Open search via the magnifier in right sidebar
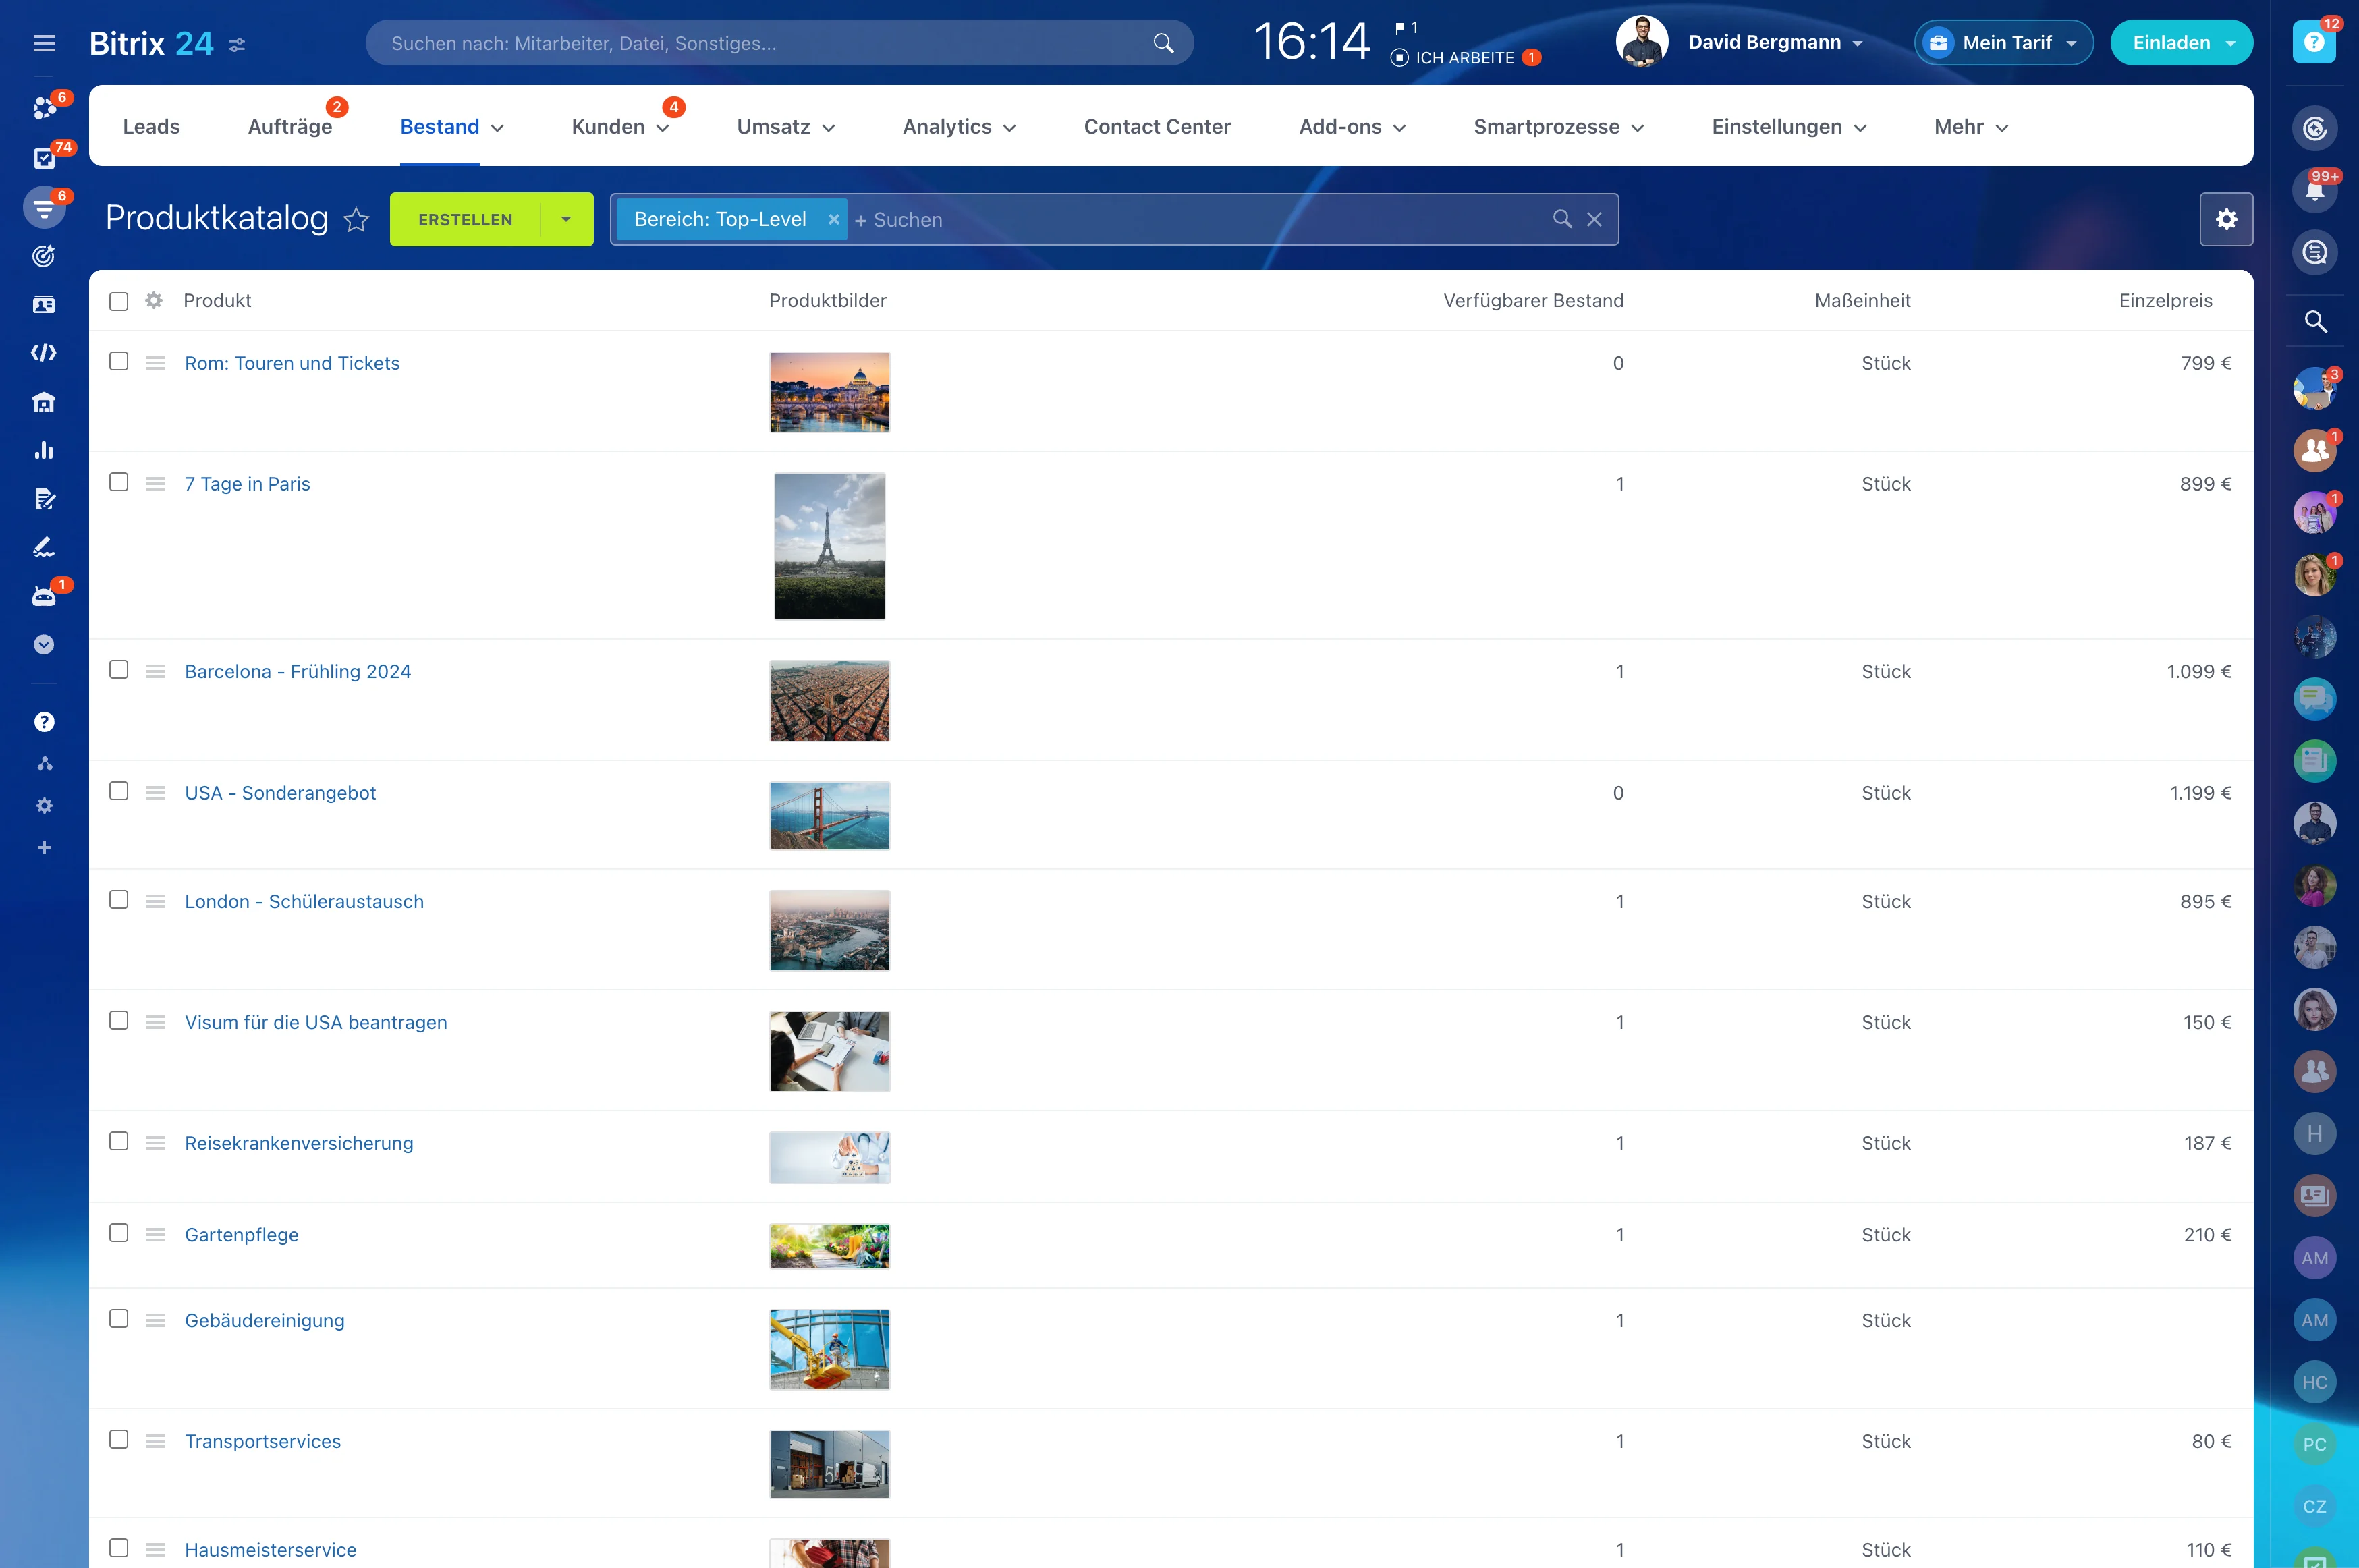Screen dimensions: 2359x1568 click(2316, 321)
